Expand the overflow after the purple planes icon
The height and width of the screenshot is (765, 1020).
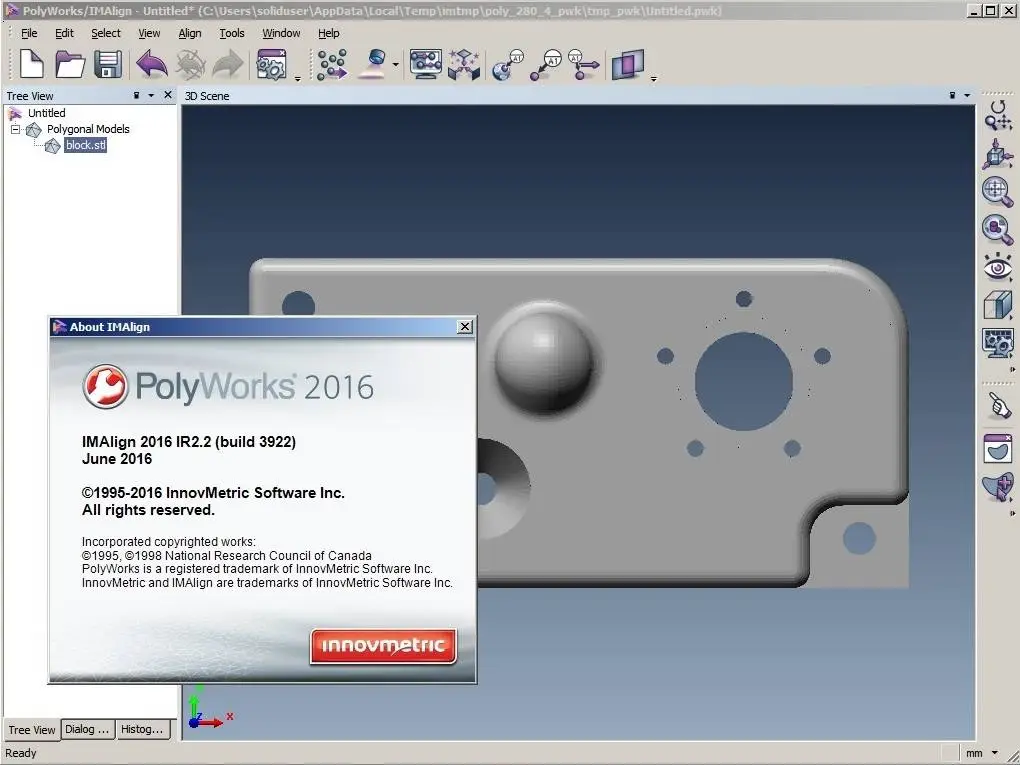[654, 79]
